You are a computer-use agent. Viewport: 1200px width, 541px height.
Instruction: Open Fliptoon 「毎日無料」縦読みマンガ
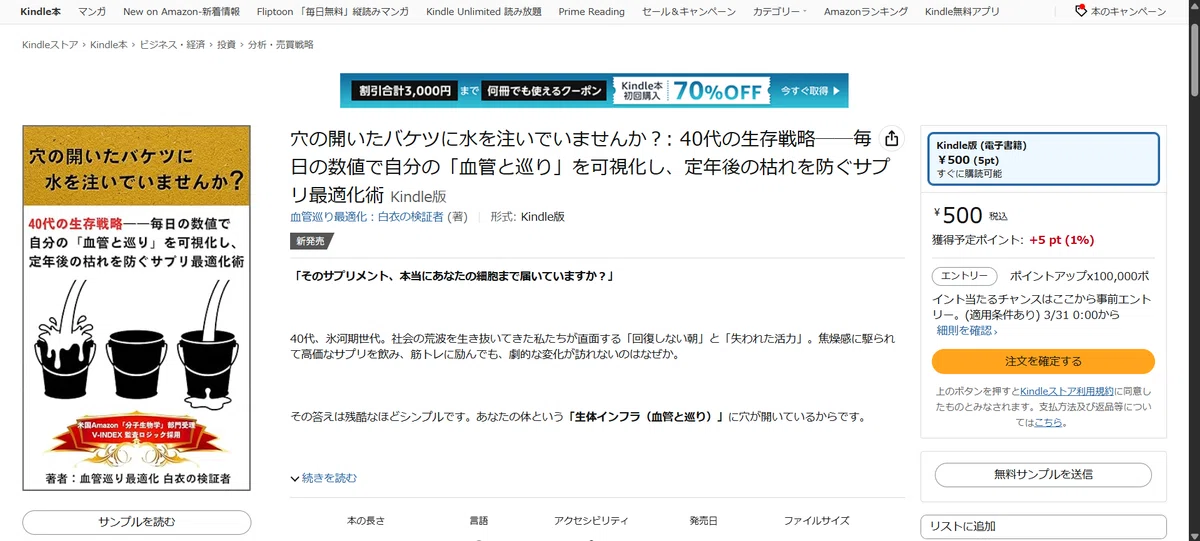pyautogui.click(x=333, y=12)
